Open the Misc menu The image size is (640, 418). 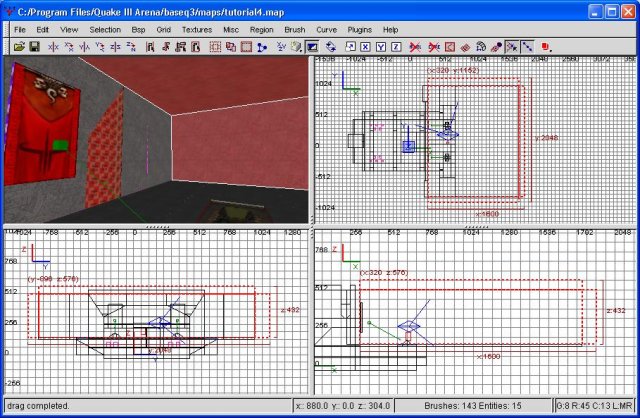(231, 30)
